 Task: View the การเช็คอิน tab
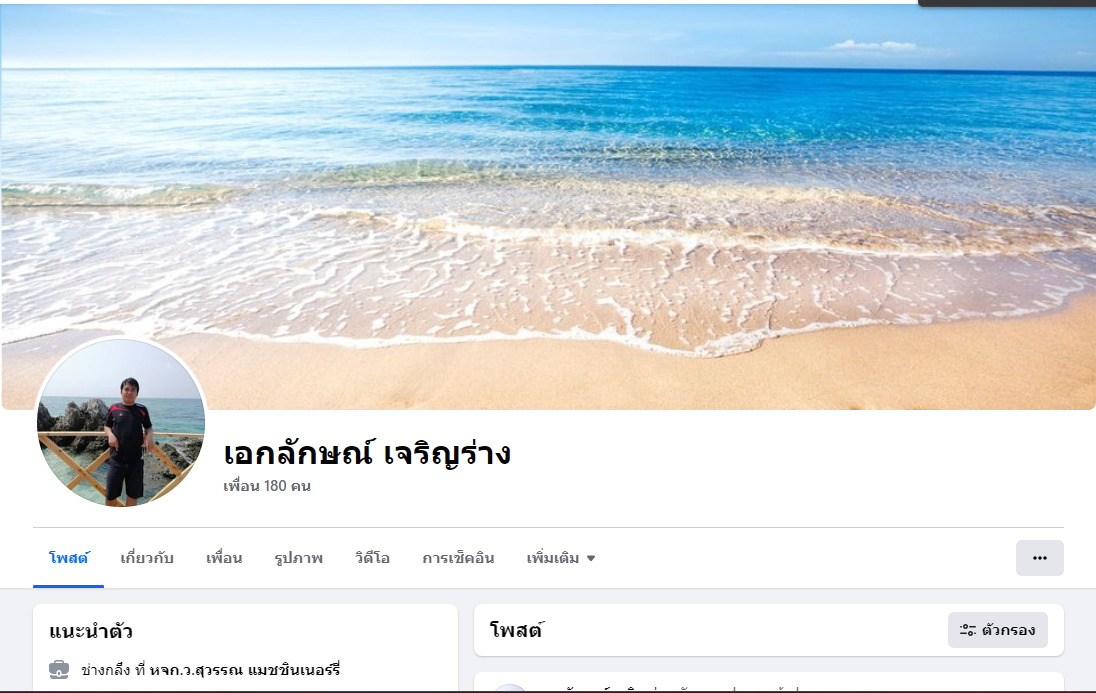coord(458,558)
